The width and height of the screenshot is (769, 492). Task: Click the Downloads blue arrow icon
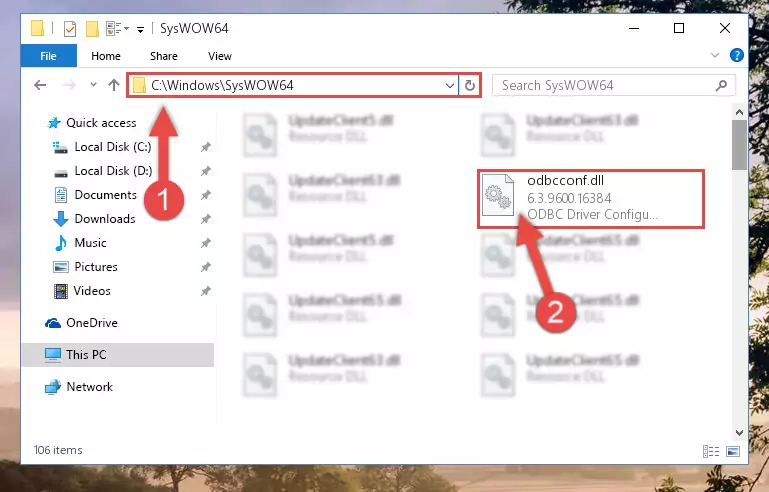[x=61, y=219]
